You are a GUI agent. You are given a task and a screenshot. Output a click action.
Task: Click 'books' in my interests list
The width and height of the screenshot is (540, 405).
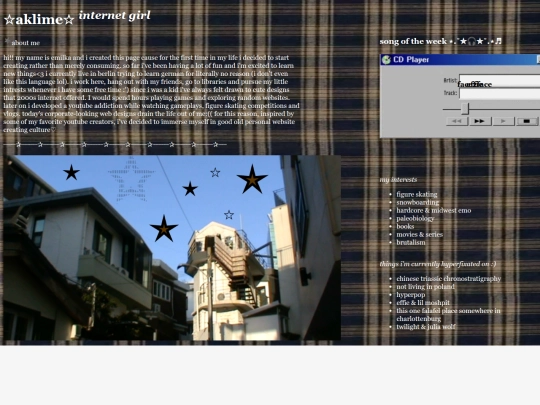[405, 226]
